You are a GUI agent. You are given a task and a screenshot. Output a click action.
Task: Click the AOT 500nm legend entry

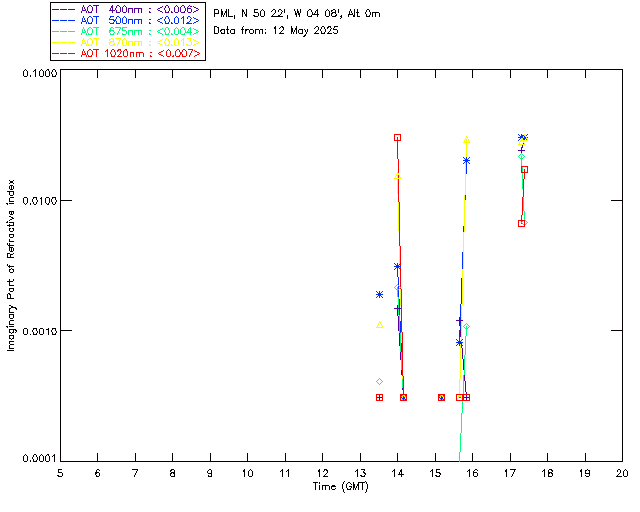pyautogui.click(x=126, y=20)
